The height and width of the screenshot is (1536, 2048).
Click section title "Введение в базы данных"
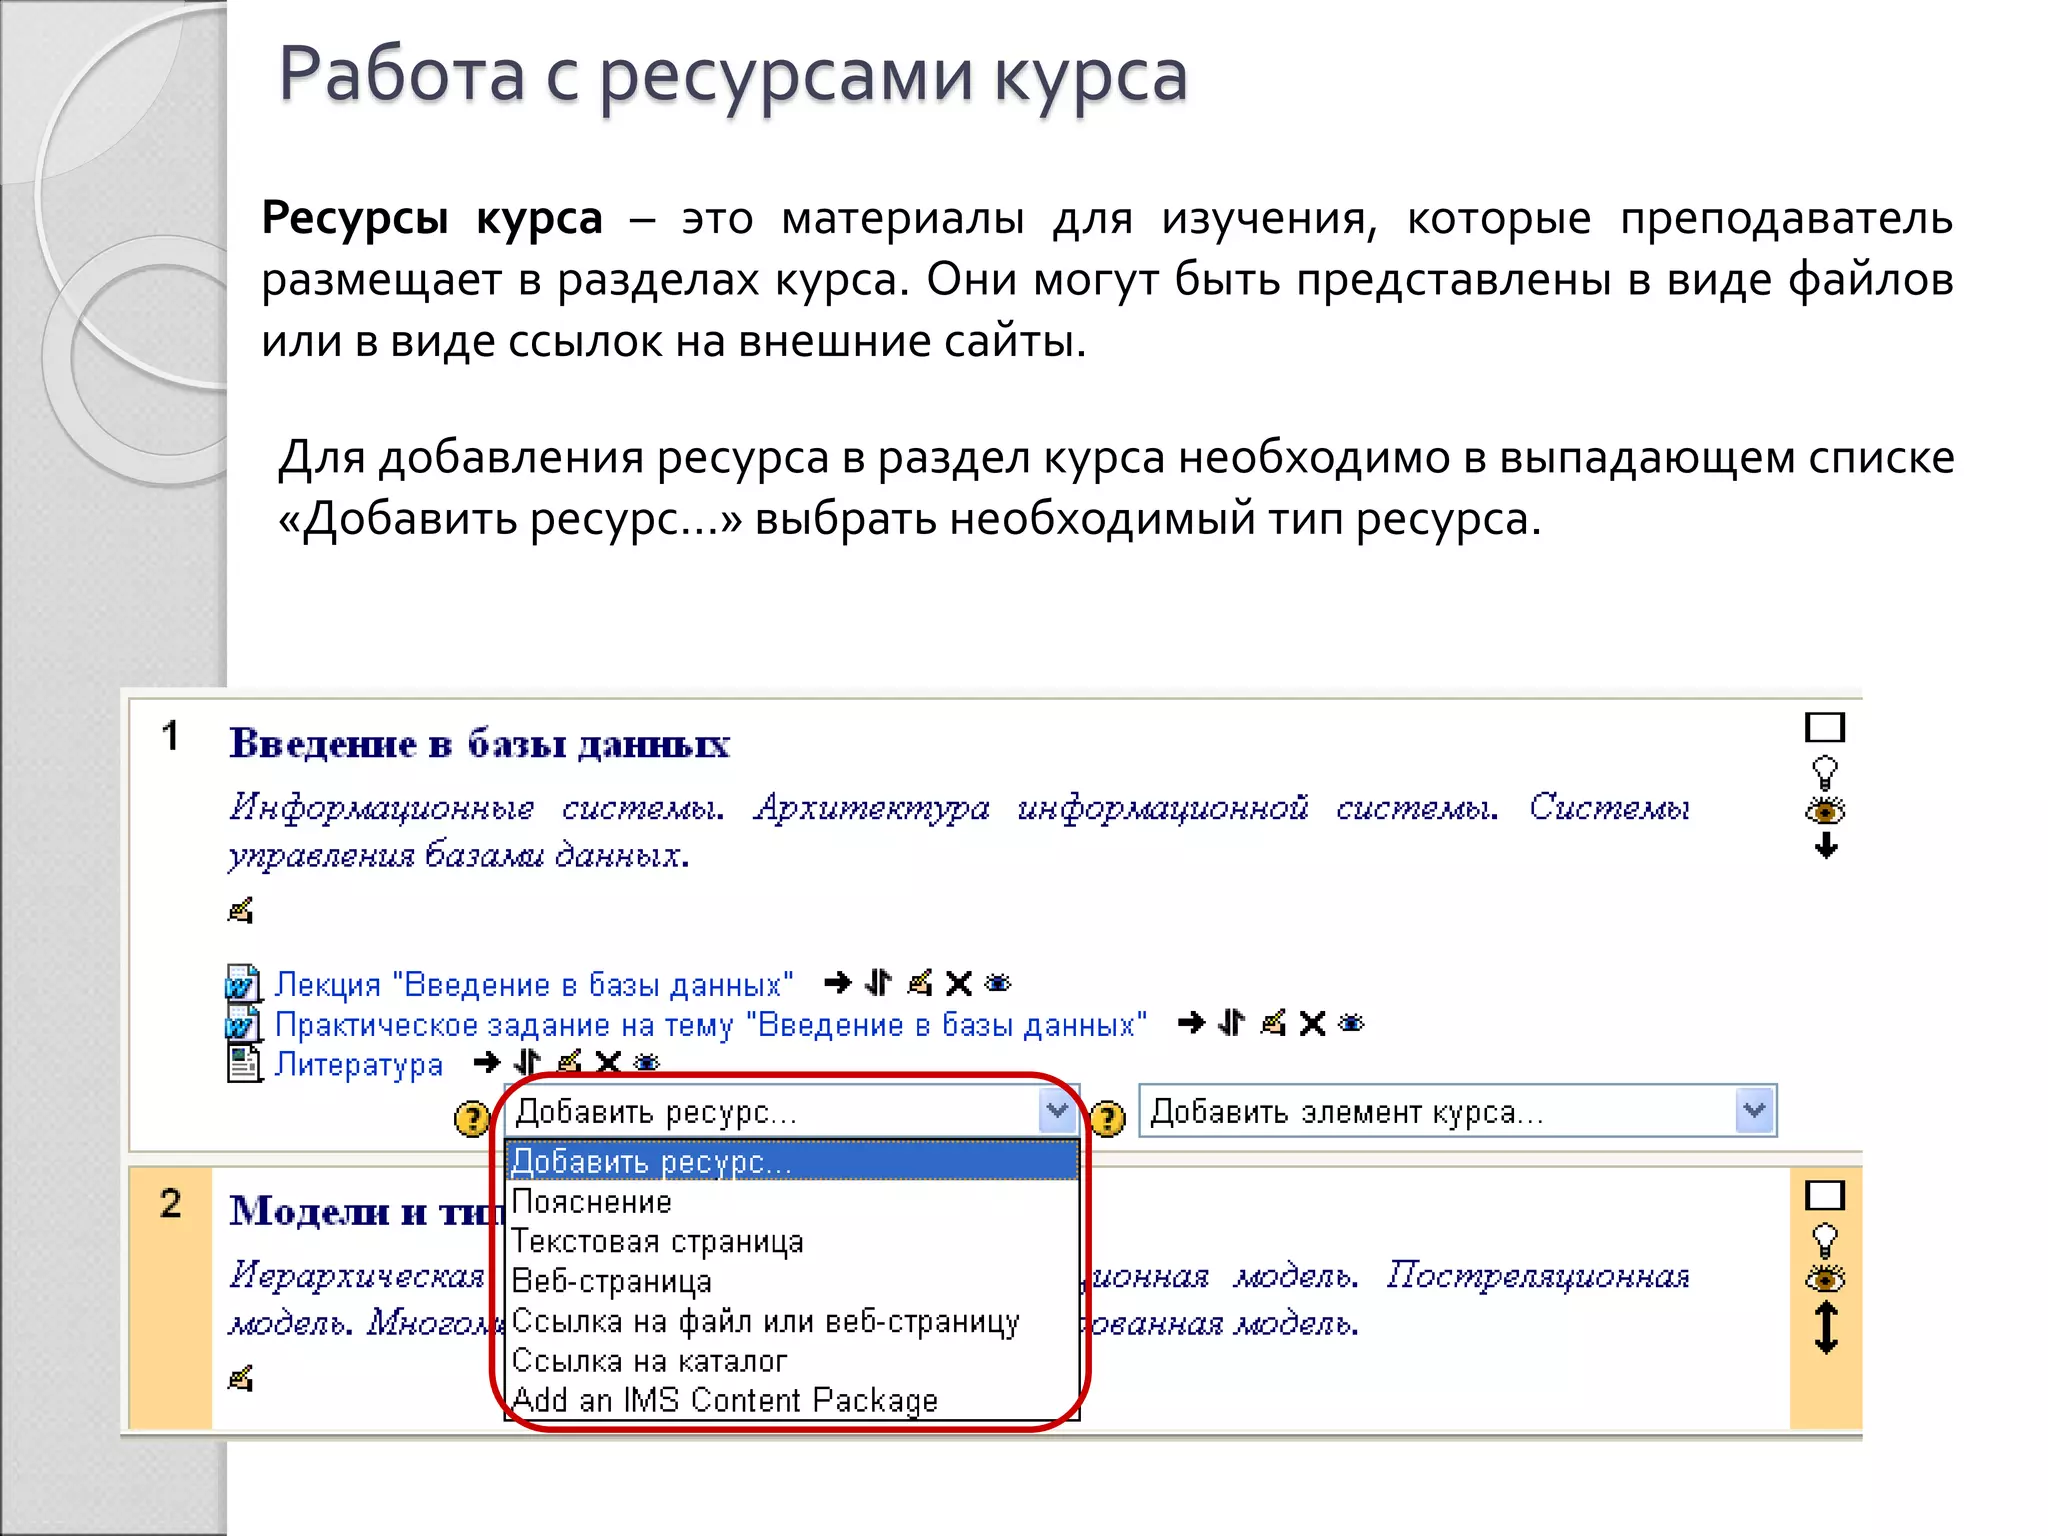[479, 744]
